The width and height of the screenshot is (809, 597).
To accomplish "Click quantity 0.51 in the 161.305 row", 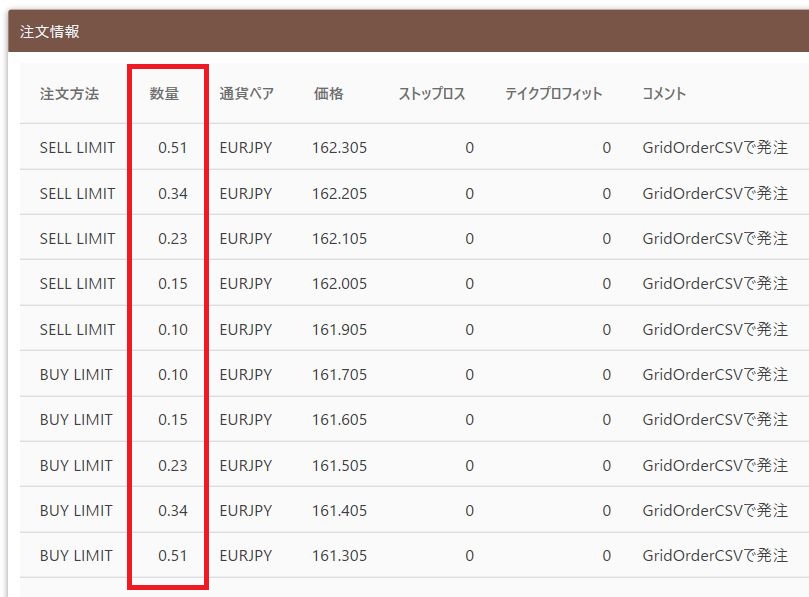I will pyautogui.click(x=172, y=556).
